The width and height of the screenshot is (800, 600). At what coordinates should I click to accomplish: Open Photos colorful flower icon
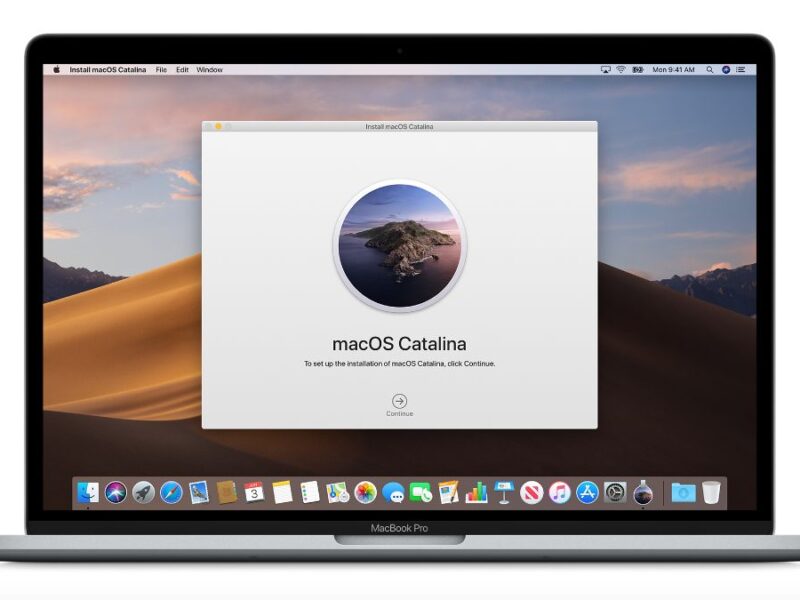pos(365,493)
